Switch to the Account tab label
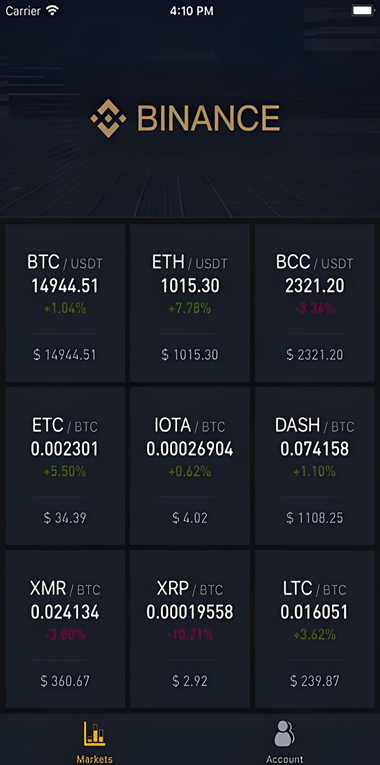 (285, 759)
